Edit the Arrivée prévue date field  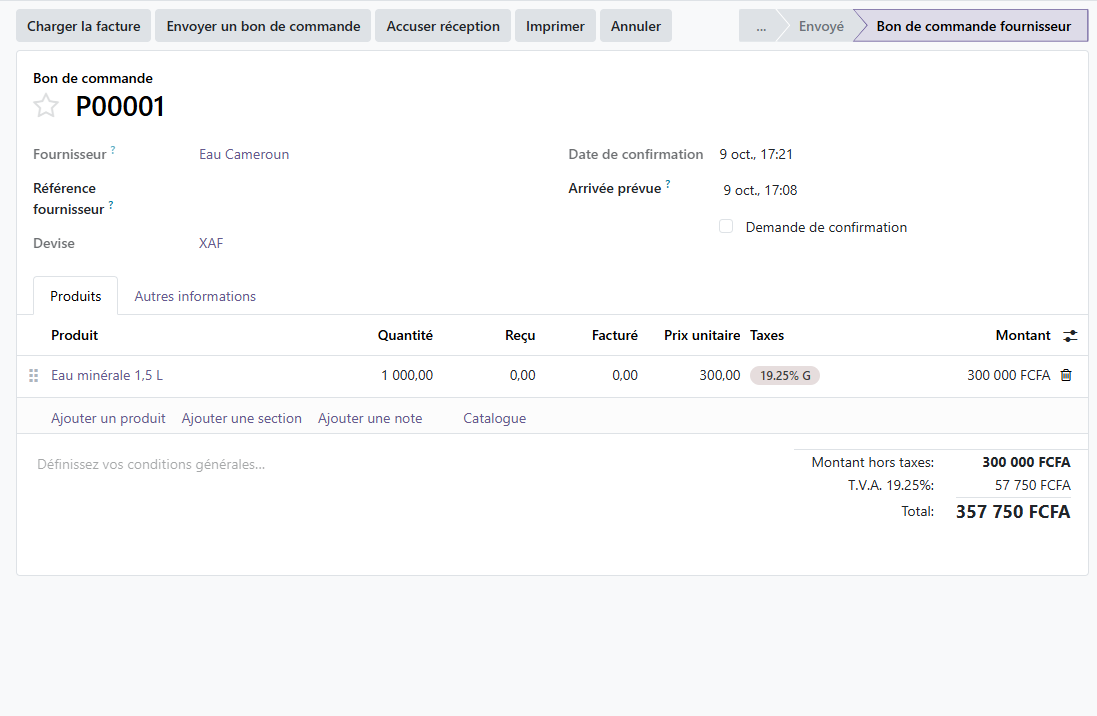pyautogui.click(x=760, y=190)
